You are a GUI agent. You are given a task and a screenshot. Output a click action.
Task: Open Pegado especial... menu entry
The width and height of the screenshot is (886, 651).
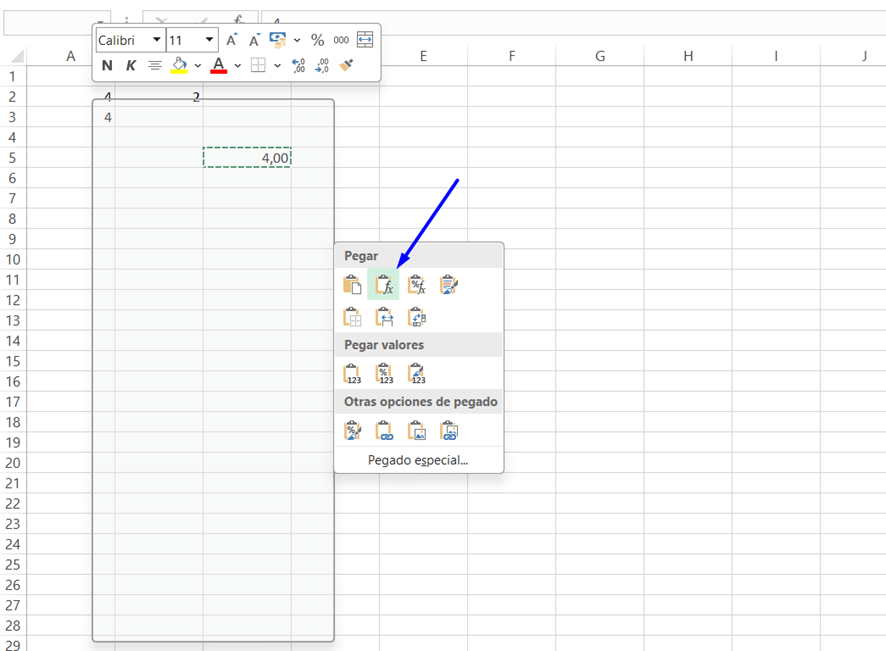click(418, 460)
